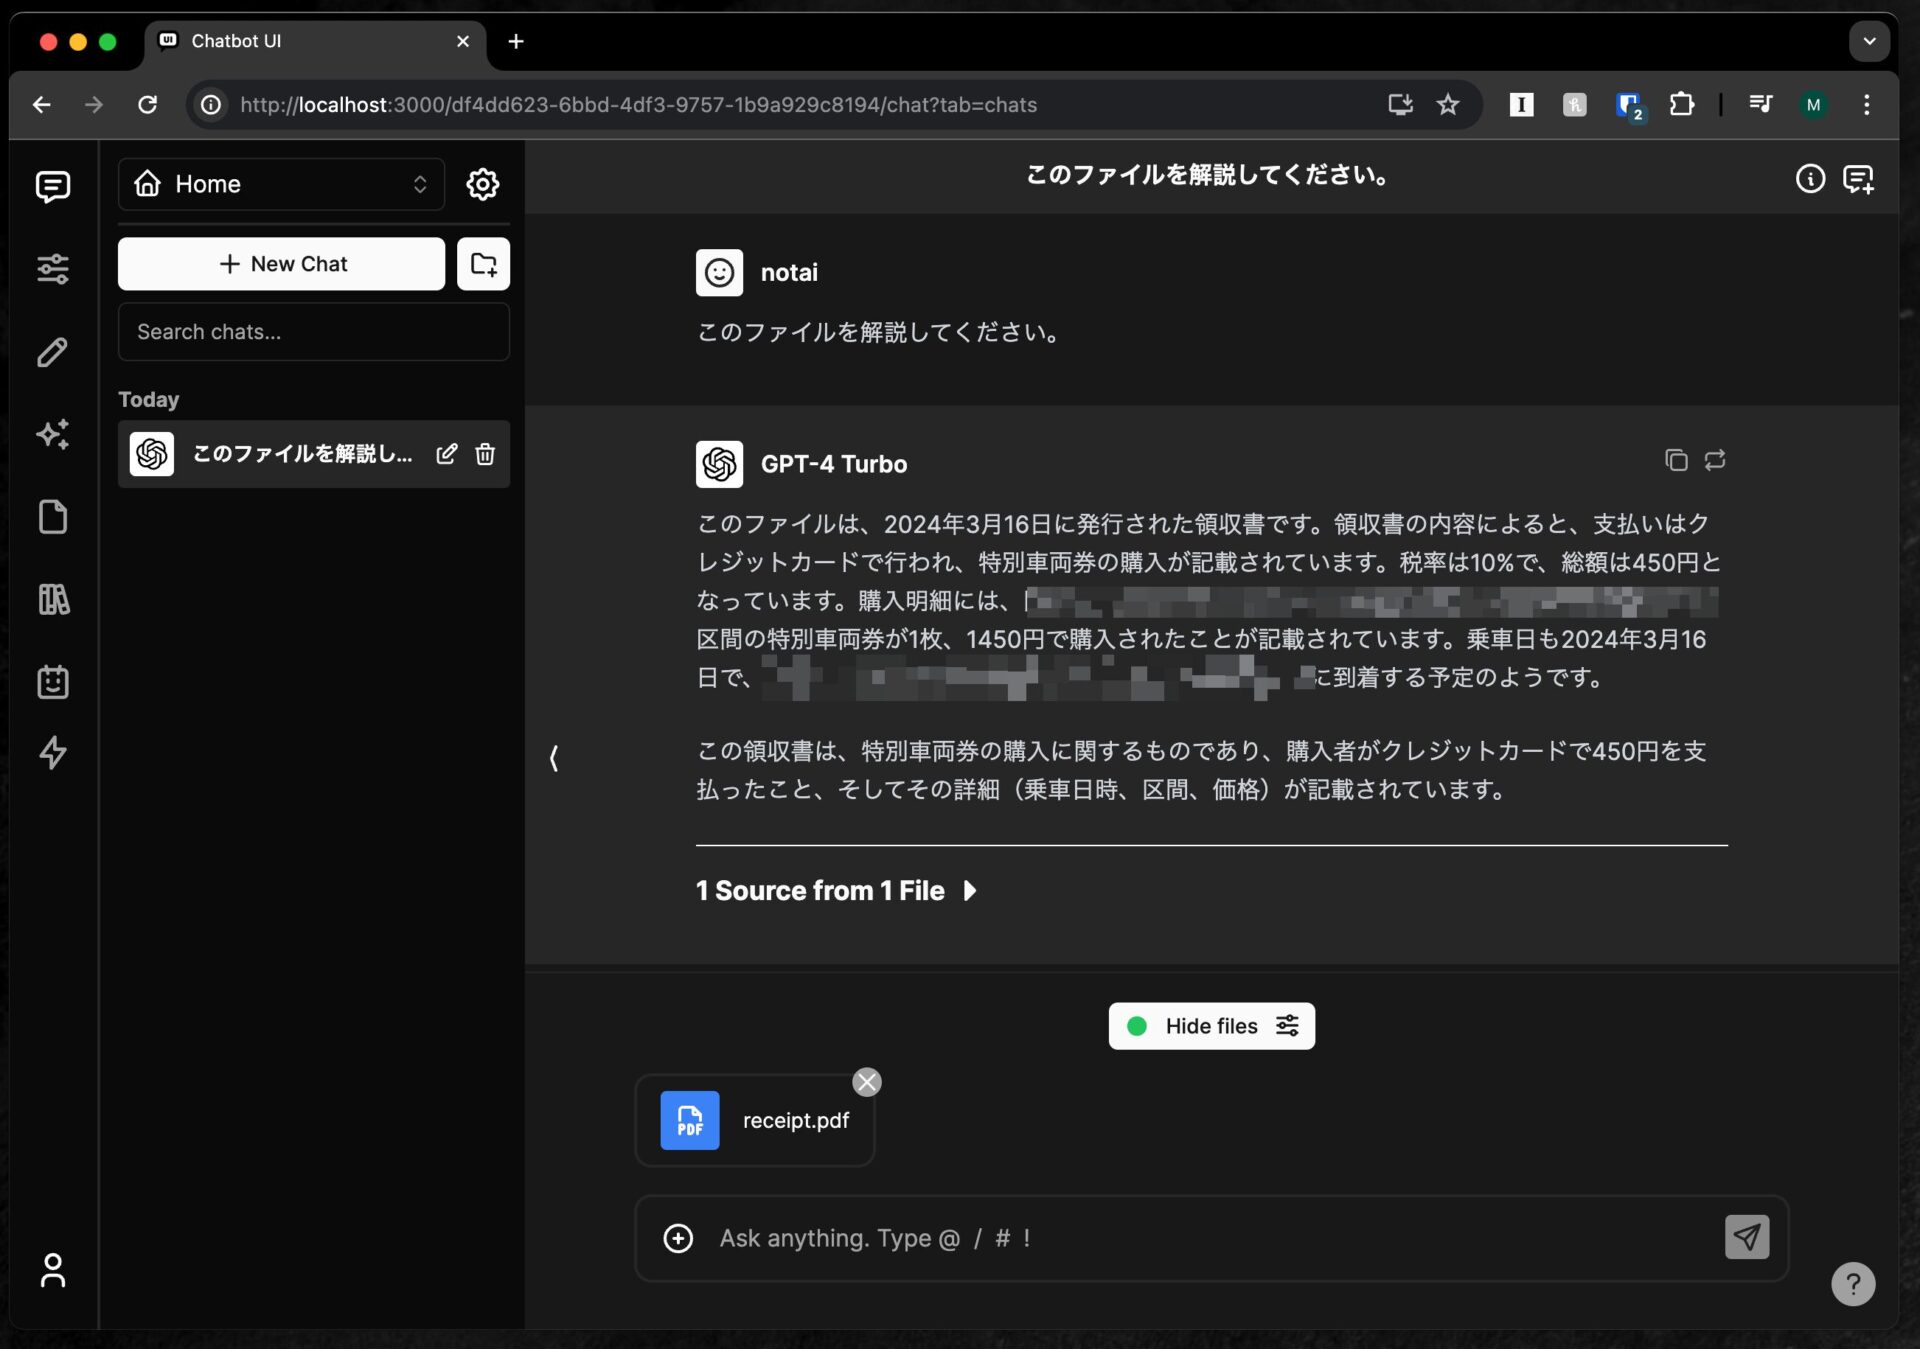1920x1349 pixels.
Task: Open the Tools lightning bolt icon
Action: 52,753
